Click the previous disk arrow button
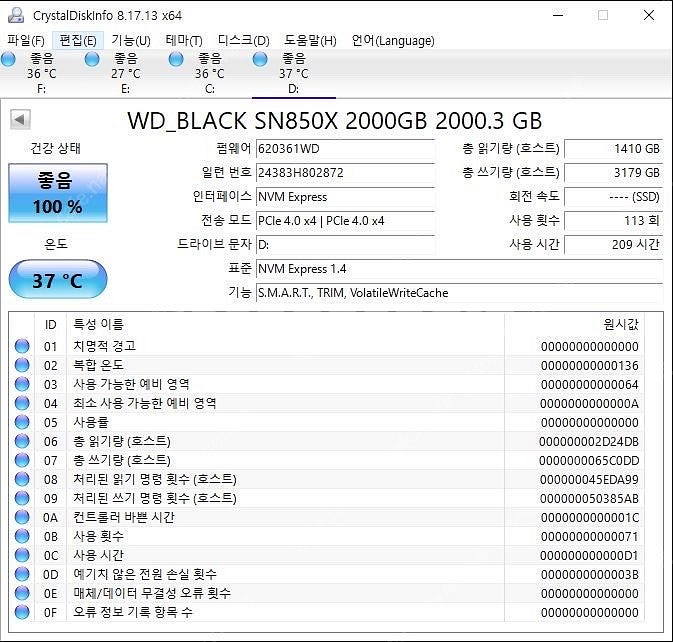 (20, 120)
